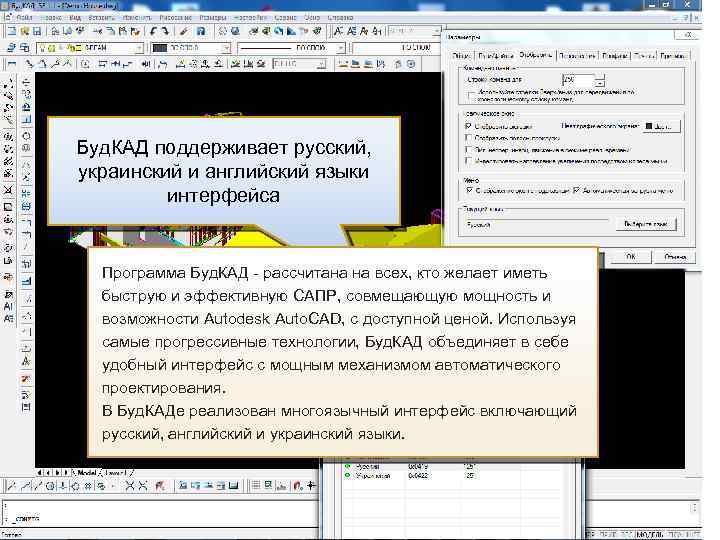Click the black crosshair icon in bottom toolbar
The height and width of the screenshot is (540, 720).
point(312,485)
